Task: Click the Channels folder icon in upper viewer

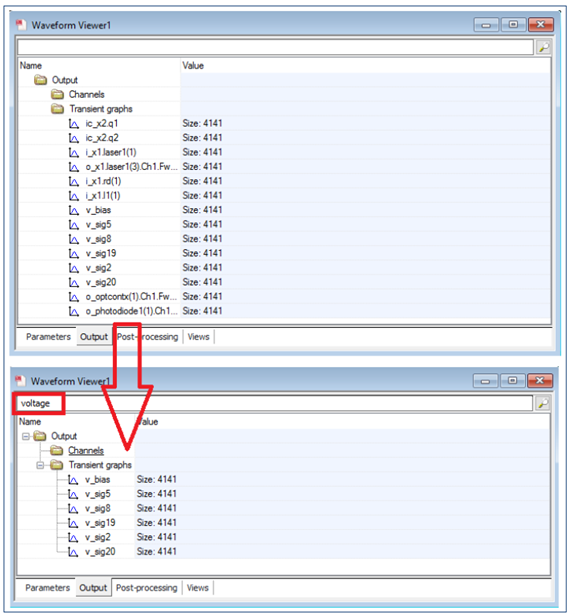Action: coord(57,94)
